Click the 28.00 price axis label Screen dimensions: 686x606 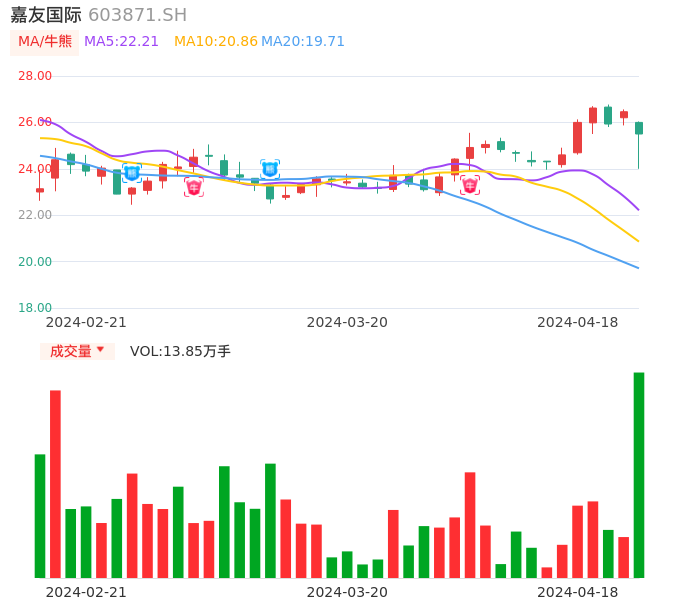(35, 76)
